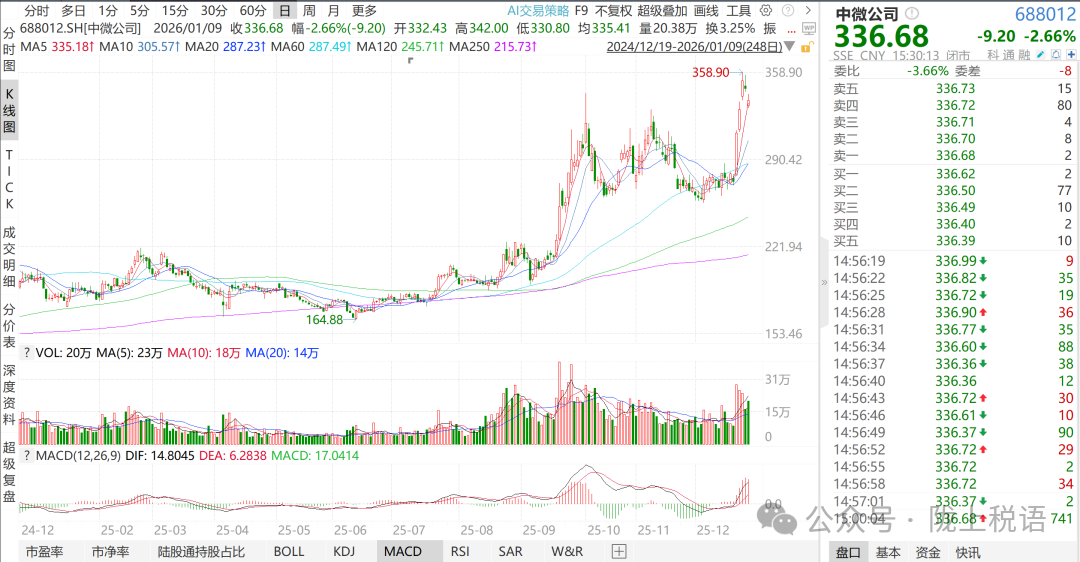Click the plus box to add indicator

pyautogui.click(x=619, y=551)
